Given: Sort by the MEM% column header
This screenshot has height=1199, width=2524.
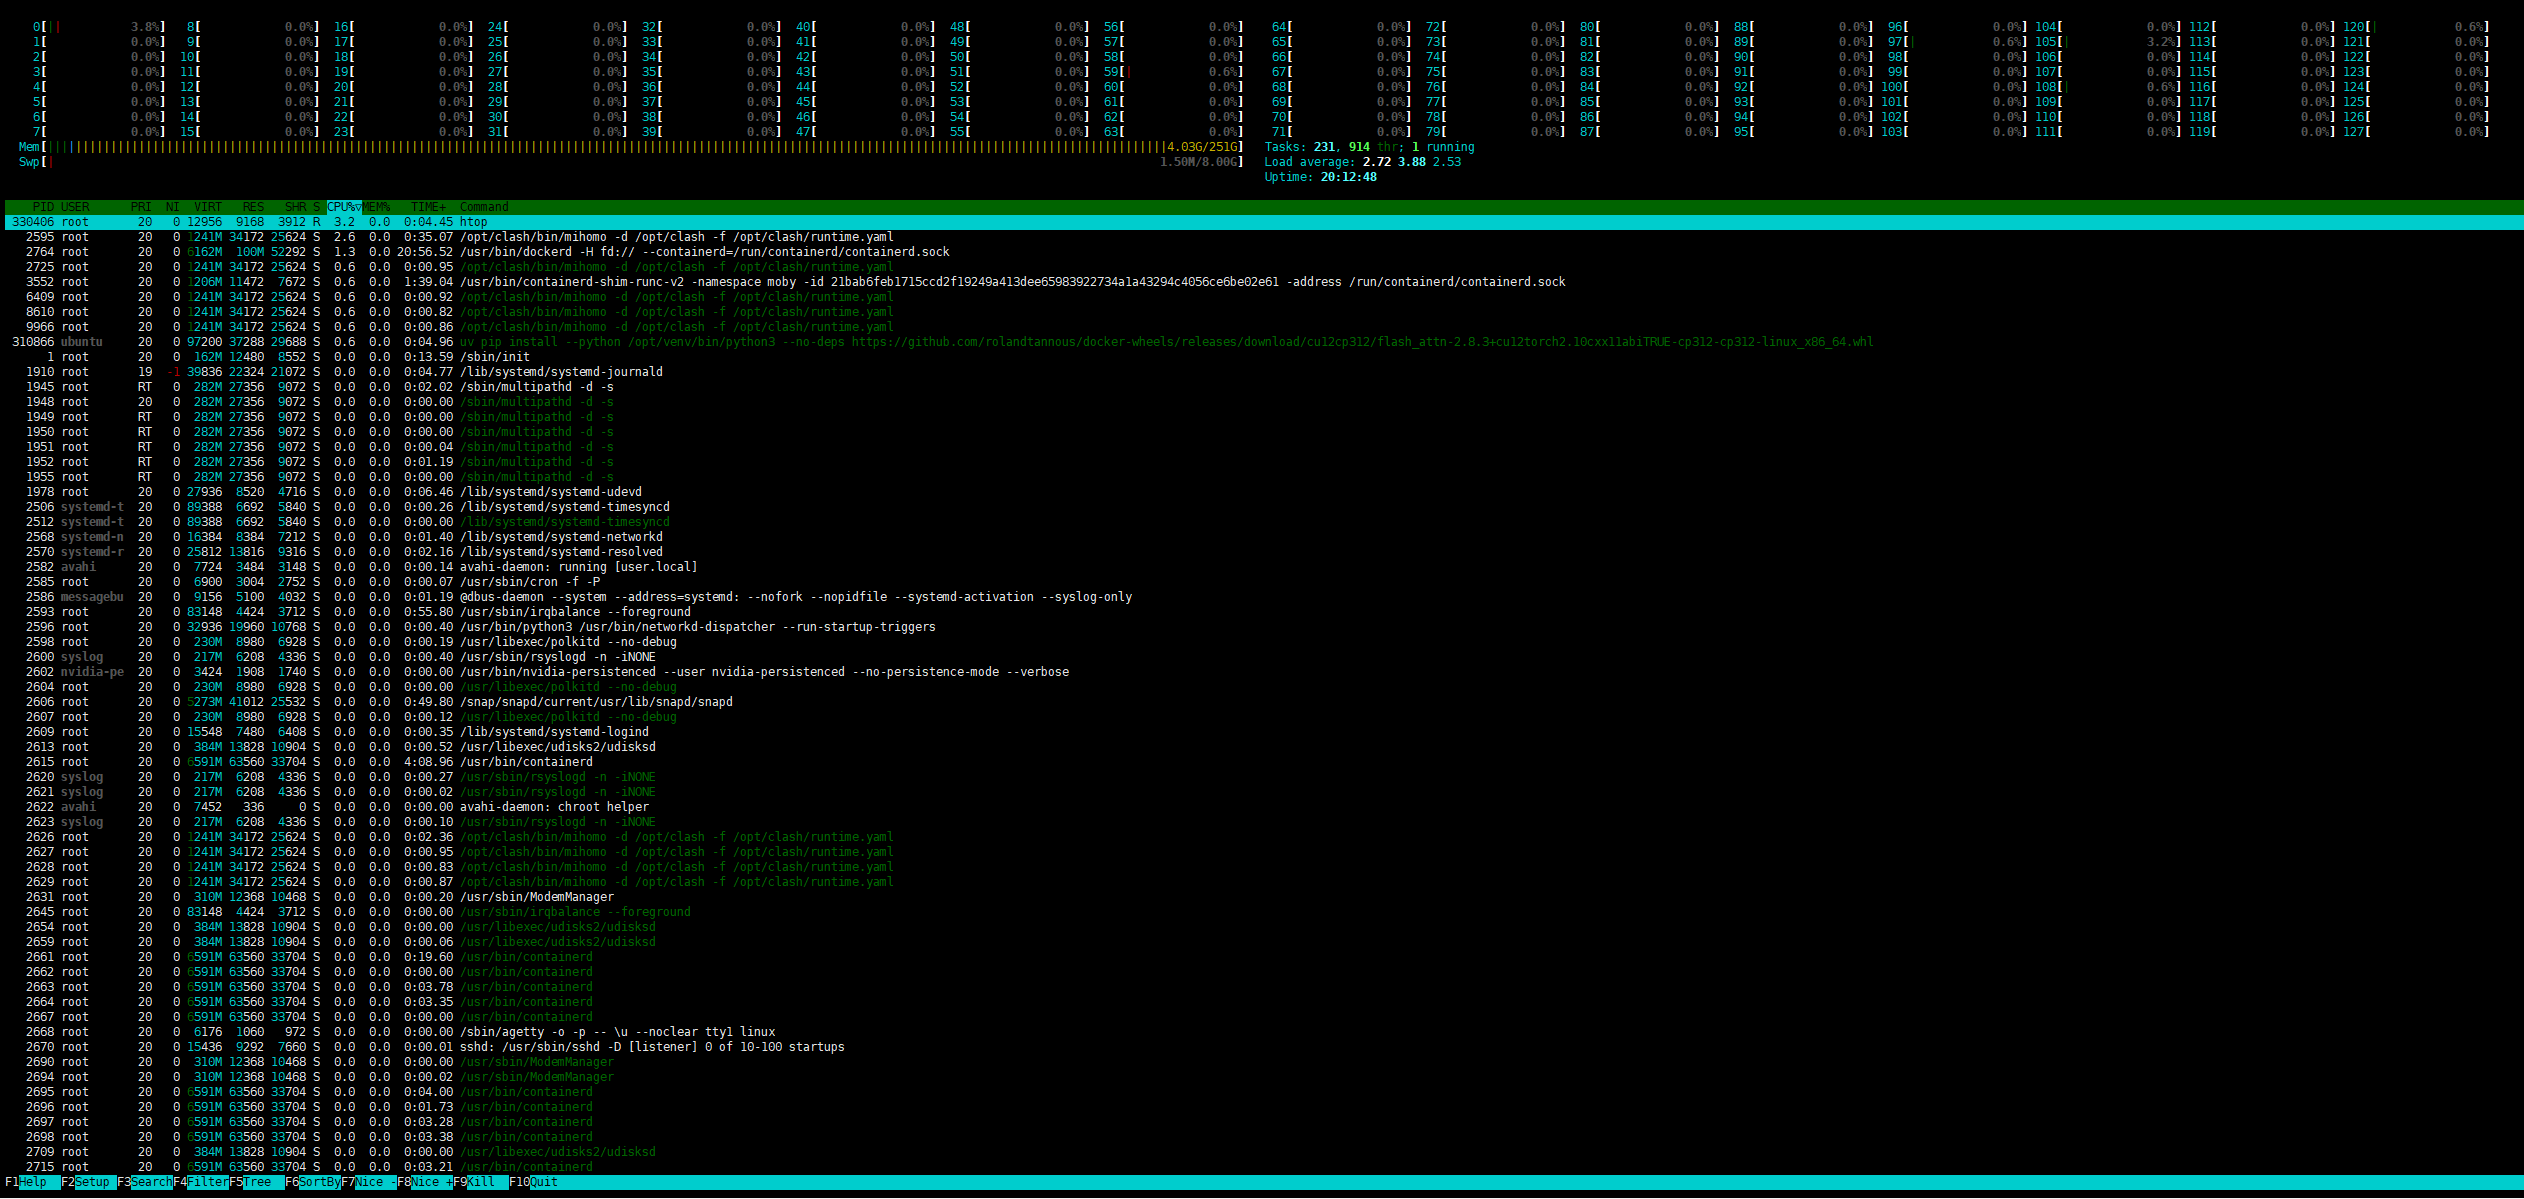Looking at the screenshot, I should tap(376, 207).
